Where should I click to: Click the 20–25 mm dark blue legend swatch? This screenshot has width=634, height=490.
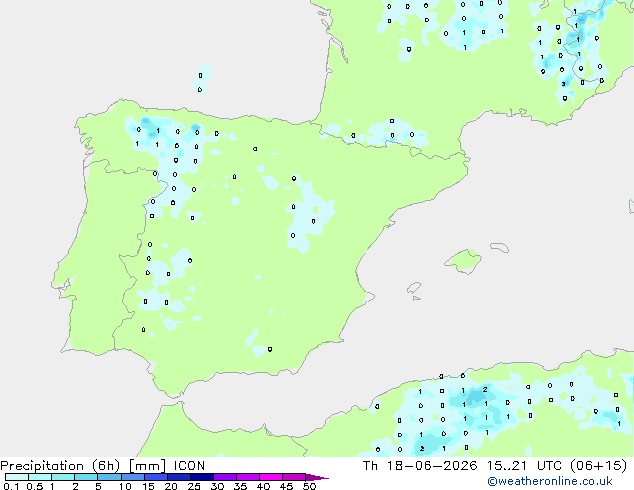tap(178, 477)
